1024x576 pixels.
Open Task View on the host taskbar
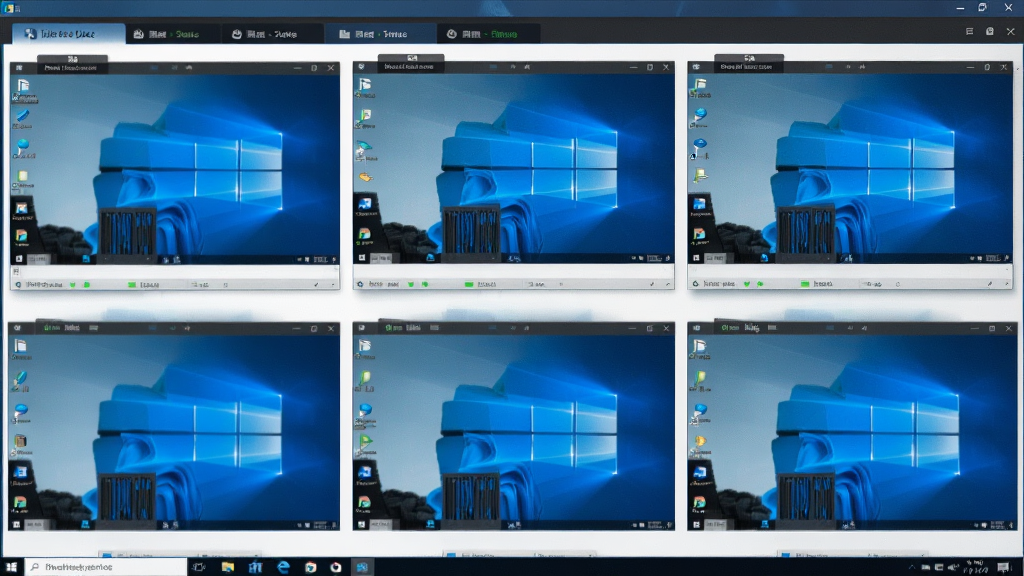[x=199, y=567]
